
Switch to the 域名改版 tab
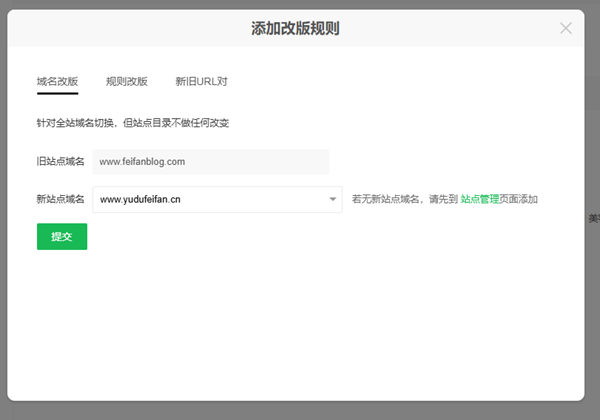57,81
